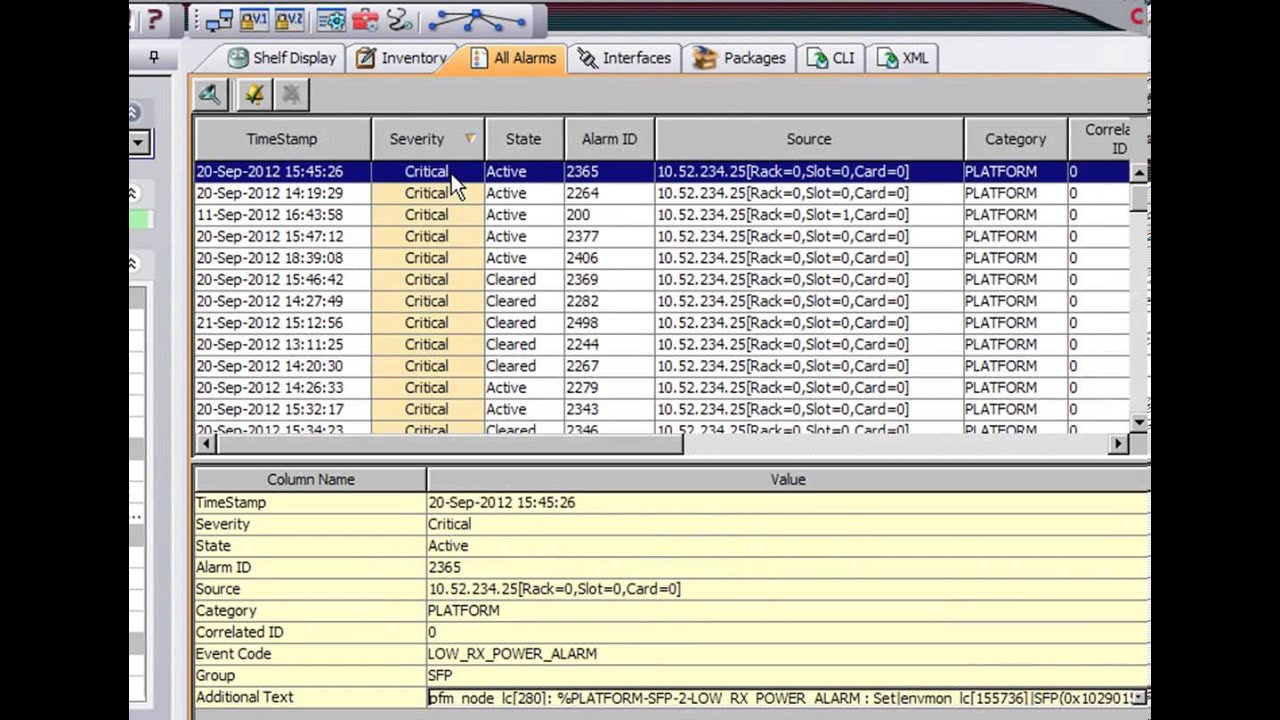Open the XML tab

(x=903, y=58)
